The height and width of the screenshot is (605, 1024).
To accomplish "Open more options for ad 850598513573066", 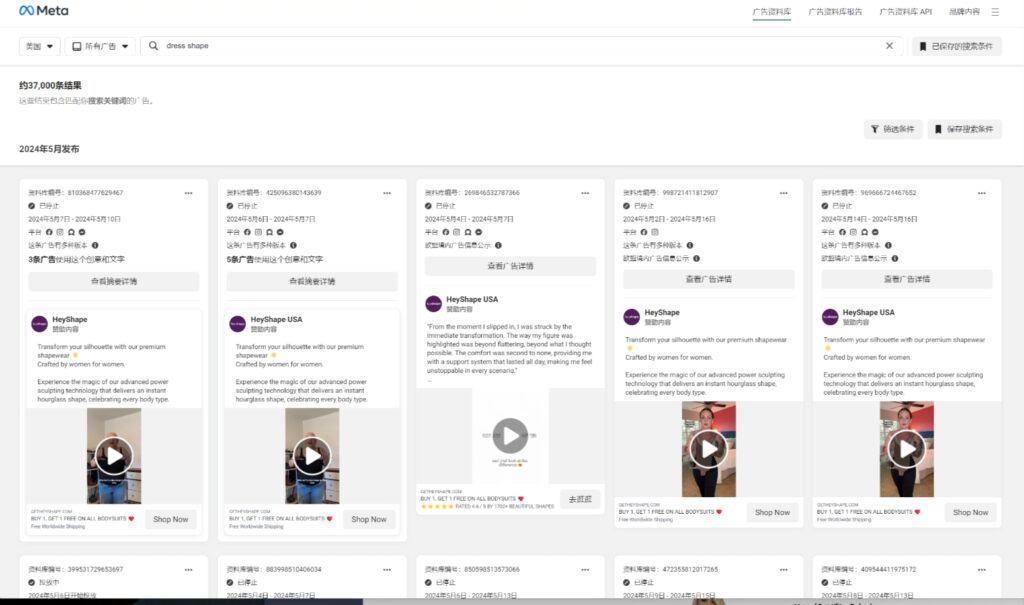I will [585, 570].
